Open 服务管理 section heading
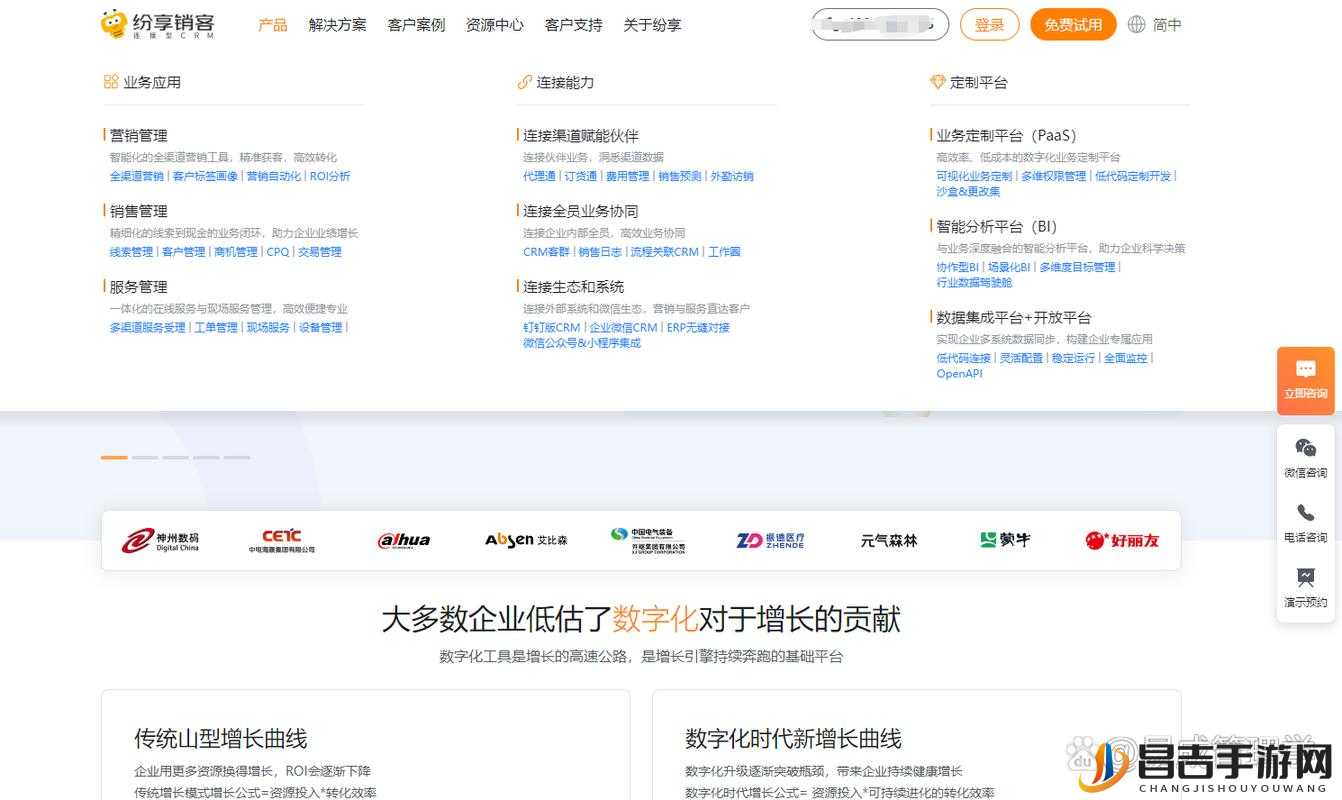Viewport: 1342px width, 800px height. pos(138,287)
